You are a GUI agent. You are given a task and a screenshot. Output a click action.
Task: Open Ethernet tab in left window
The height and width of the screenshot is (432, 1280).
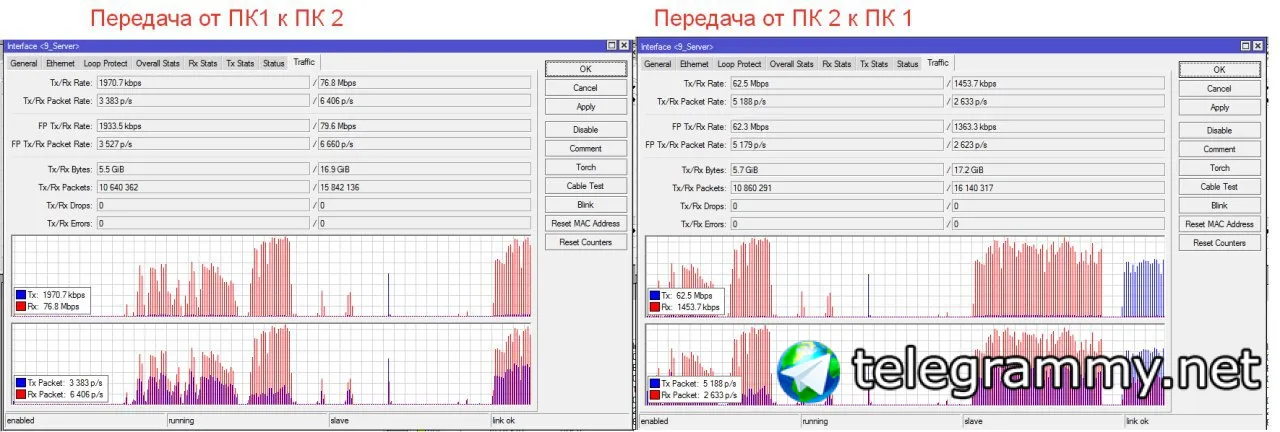(x=60, y=63)
